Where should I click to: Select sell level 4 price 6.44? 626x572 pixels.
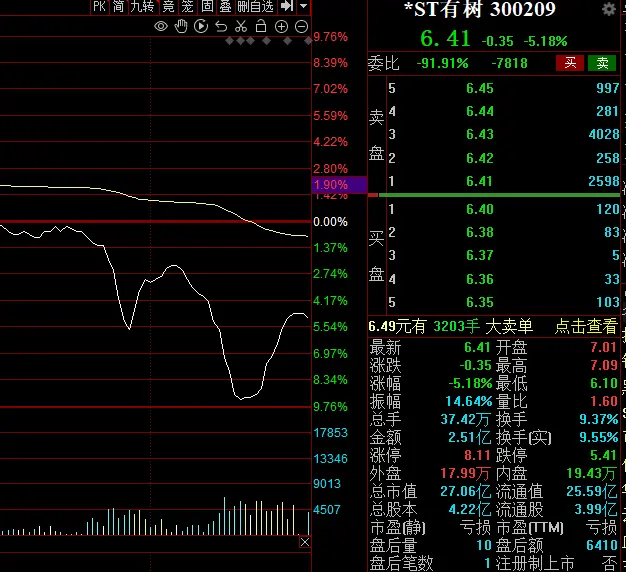pyautogui.click(x=479, y=111)
